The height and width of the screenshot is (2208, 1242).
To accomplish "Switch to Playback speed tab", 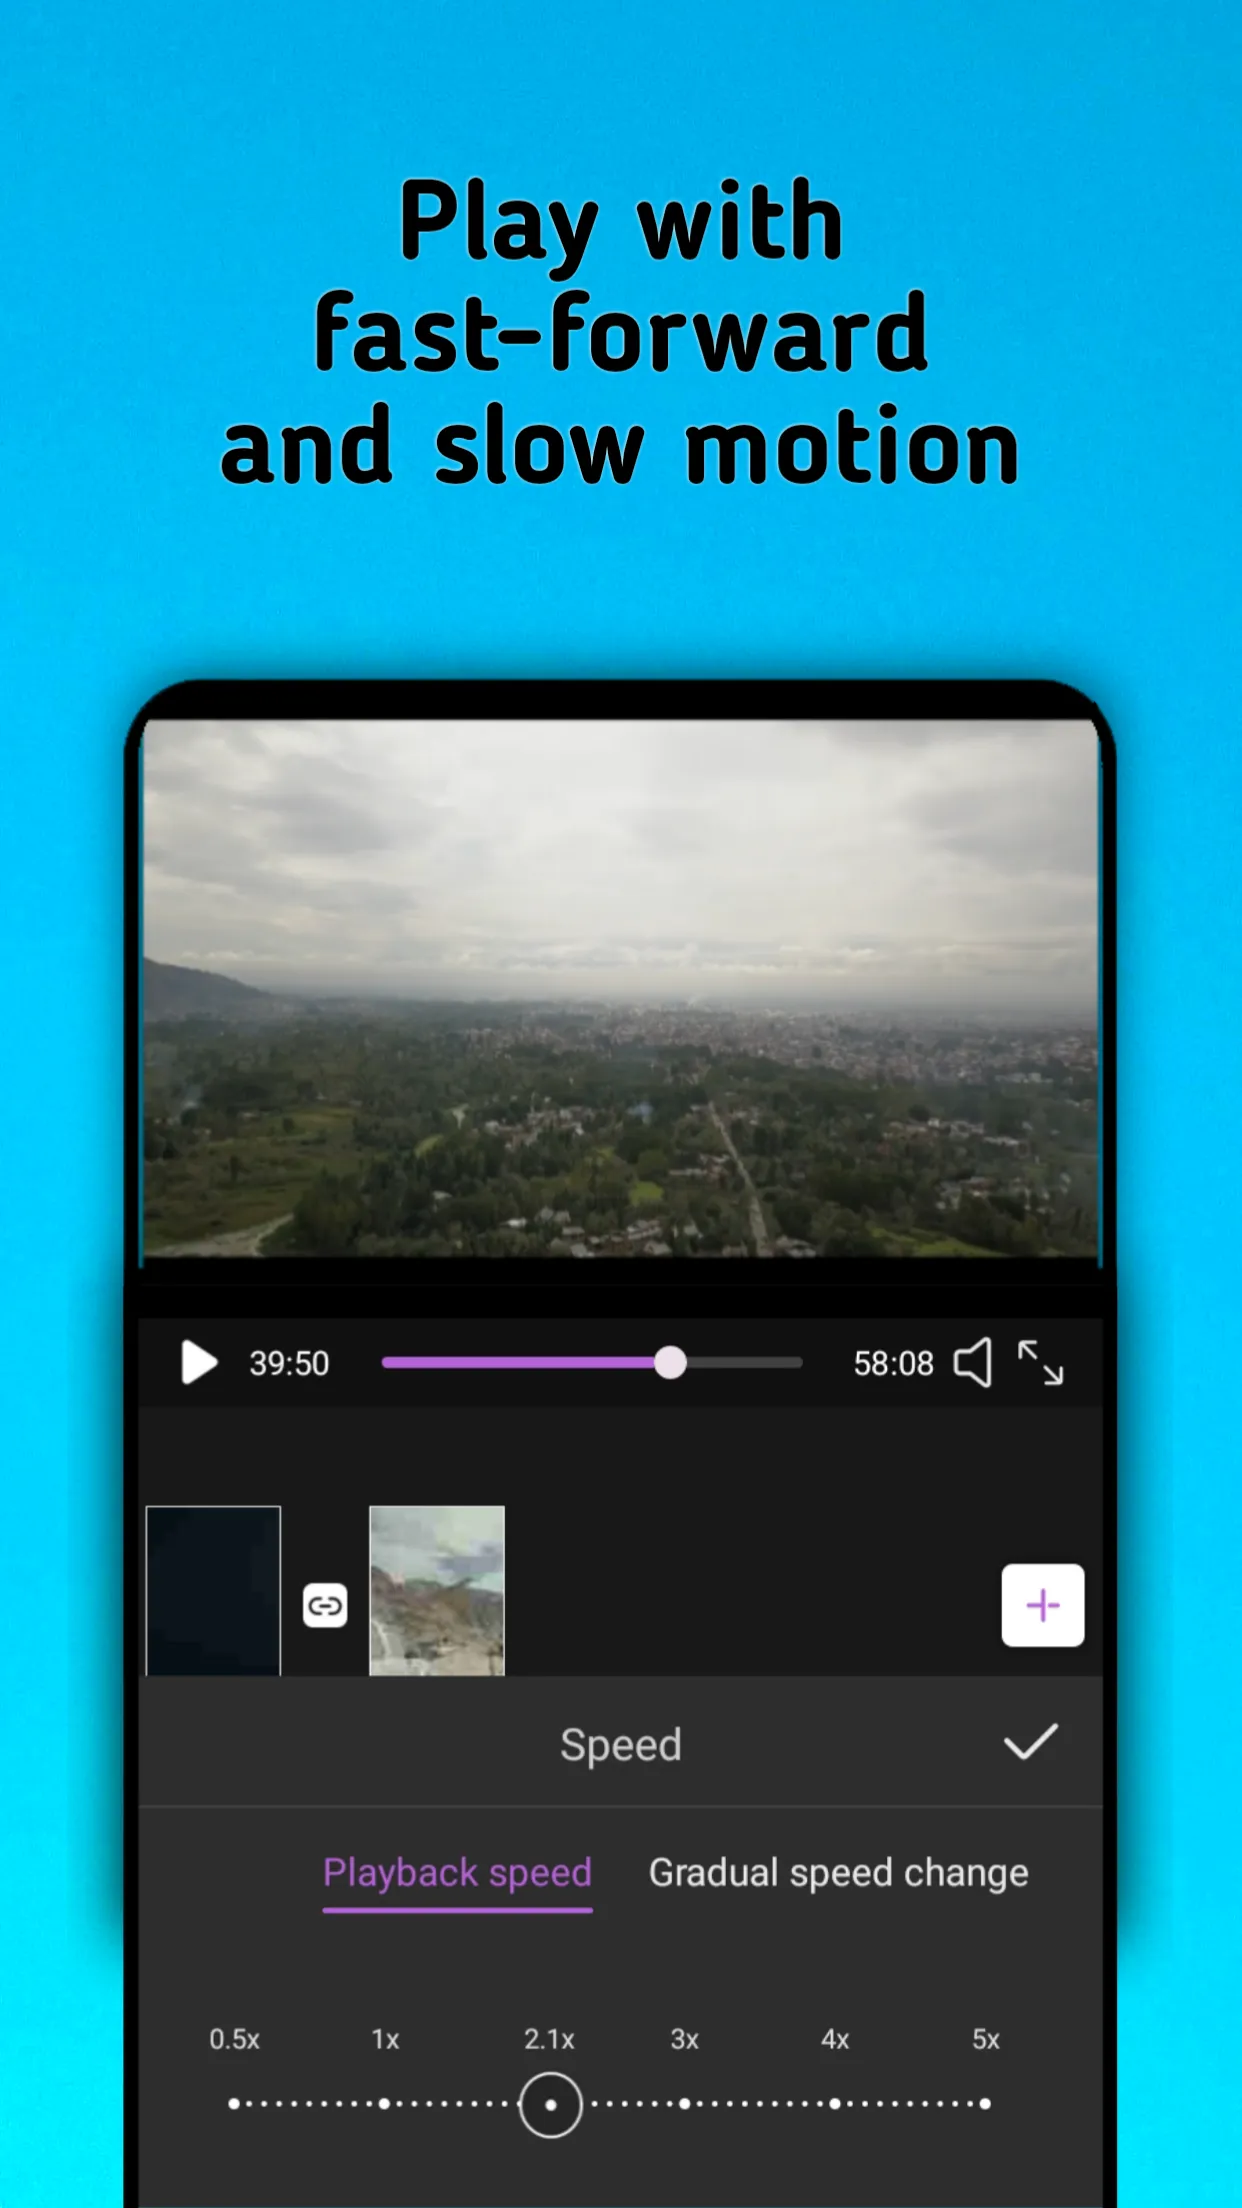I will pos(457,1873).
